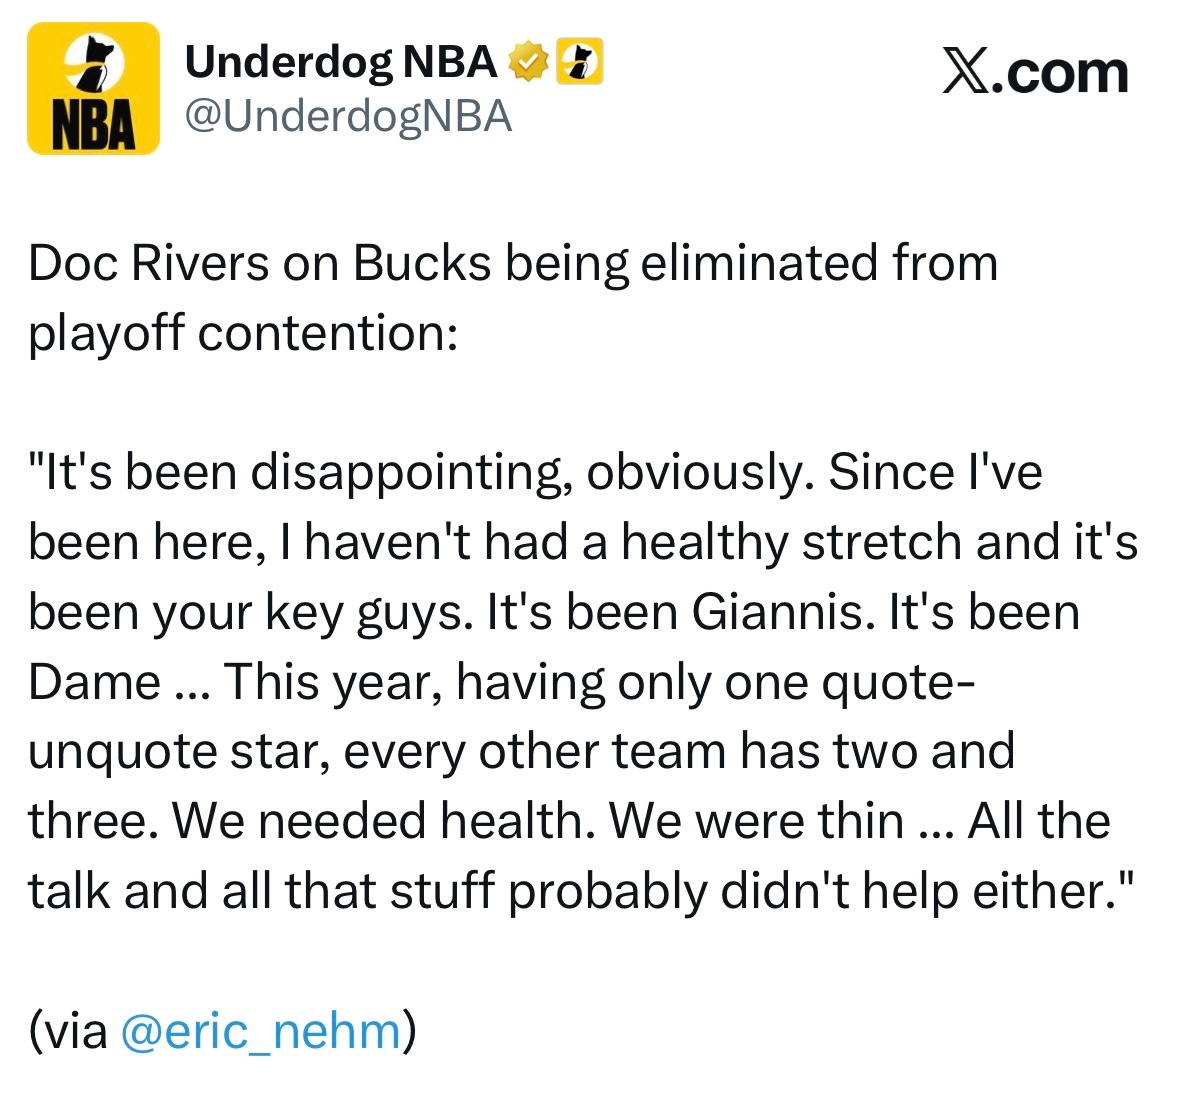Click the X logo in the X.com watermark
Image resolution: width=1179 pixels, height=1114 pixels.
point(966,74)
